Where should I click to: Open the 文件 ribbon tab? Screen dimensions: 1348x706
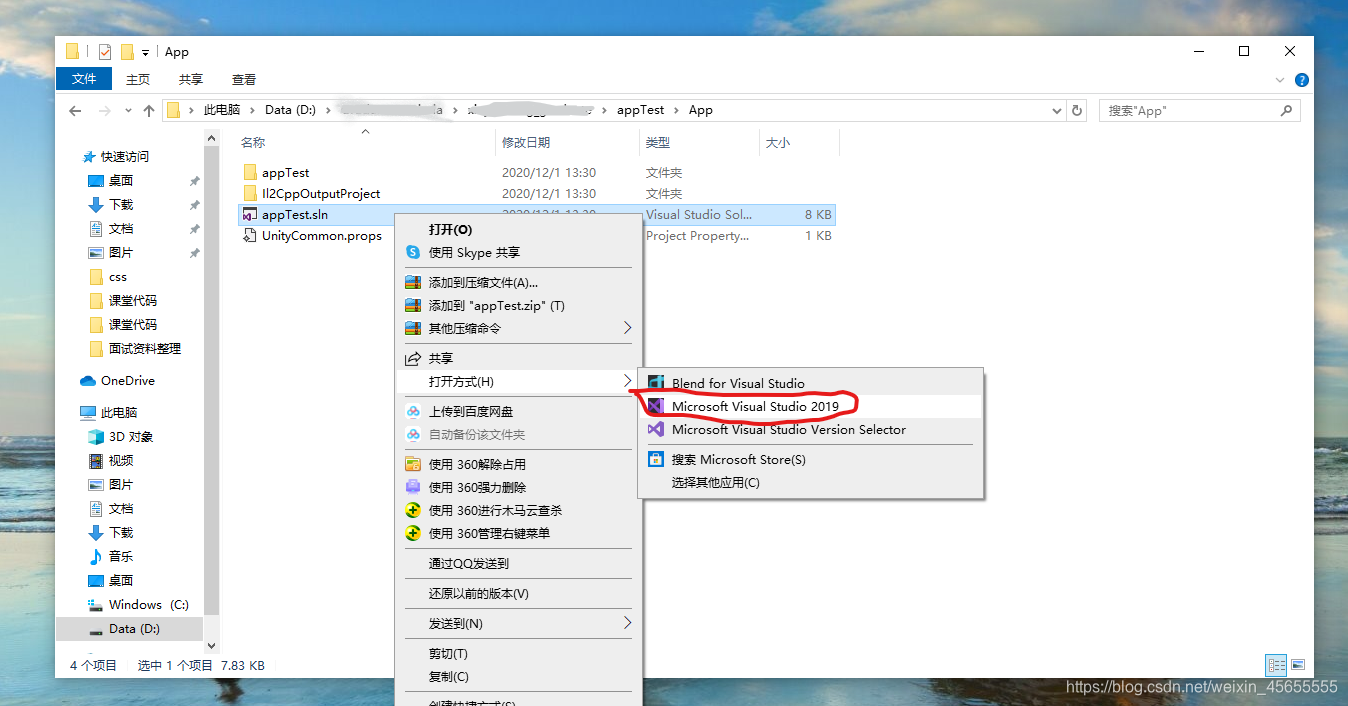[84, 79]
